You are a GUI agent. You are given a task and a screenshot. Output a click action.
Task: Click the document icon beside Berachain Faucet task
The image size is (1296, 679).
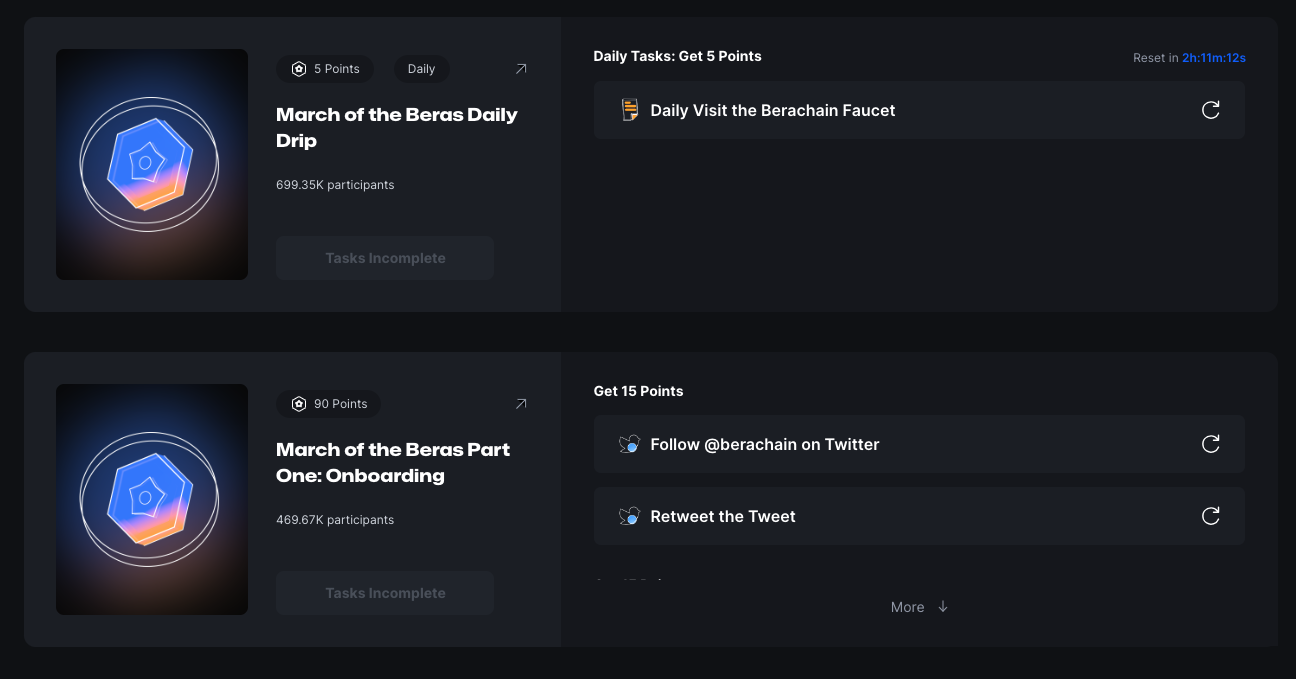(630, 110)
